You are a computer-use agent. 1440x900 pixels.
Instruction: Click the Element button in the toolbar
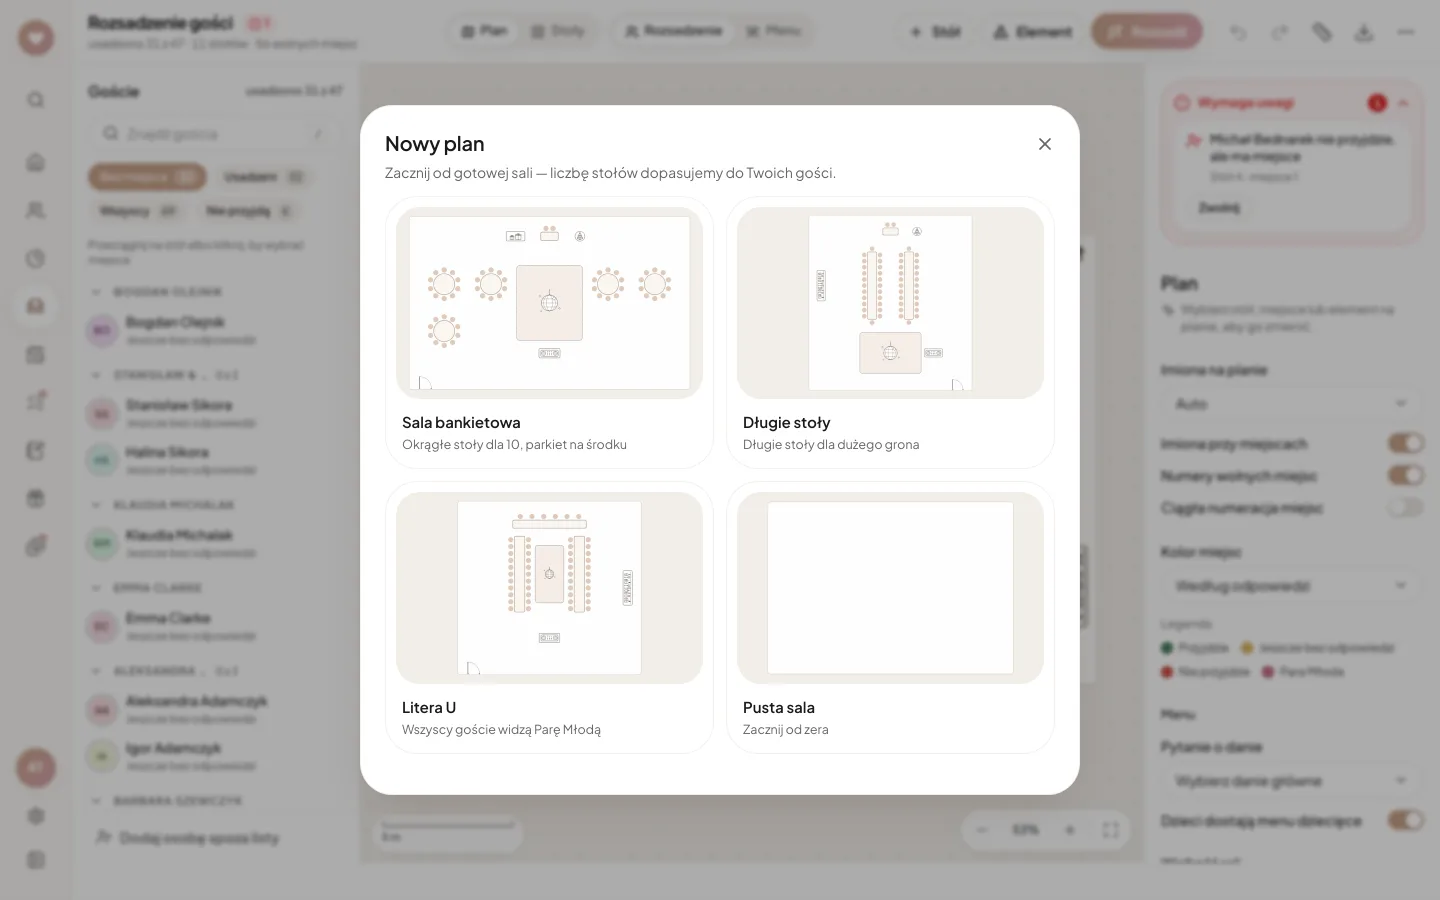click(x=1032, y=32)
